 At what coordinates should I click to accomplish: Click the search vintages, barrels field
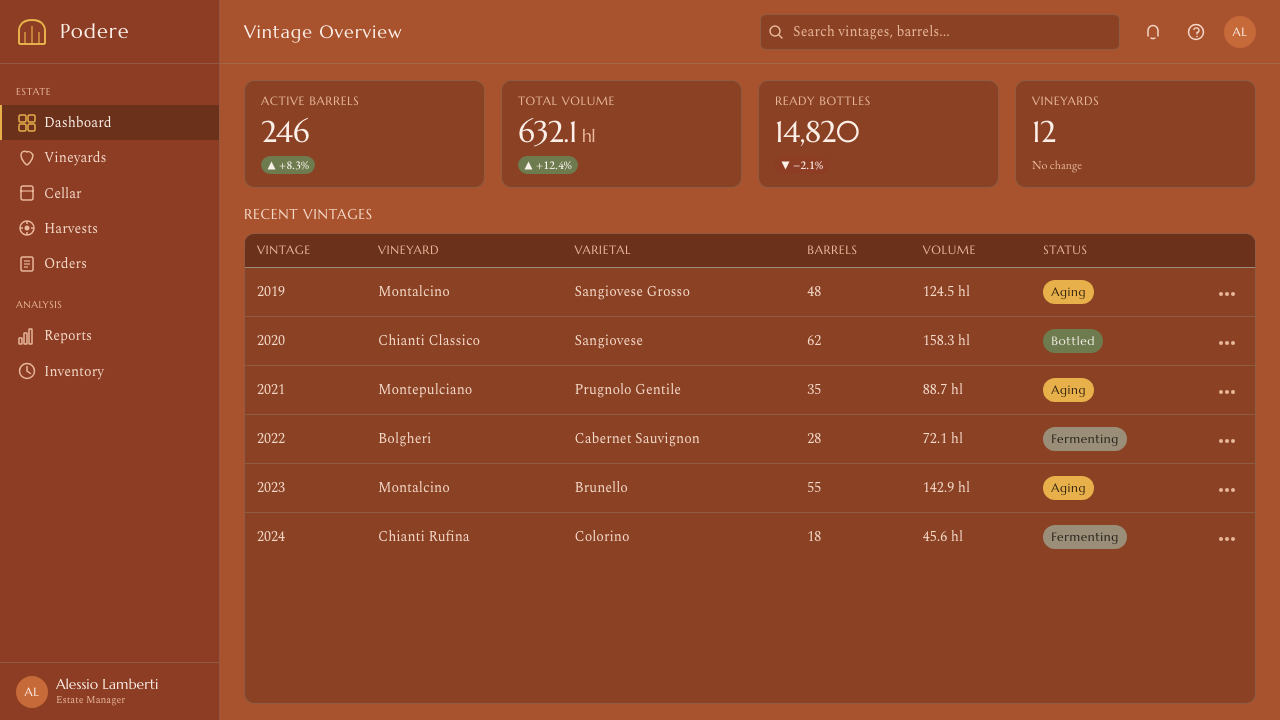pos(940,32)
